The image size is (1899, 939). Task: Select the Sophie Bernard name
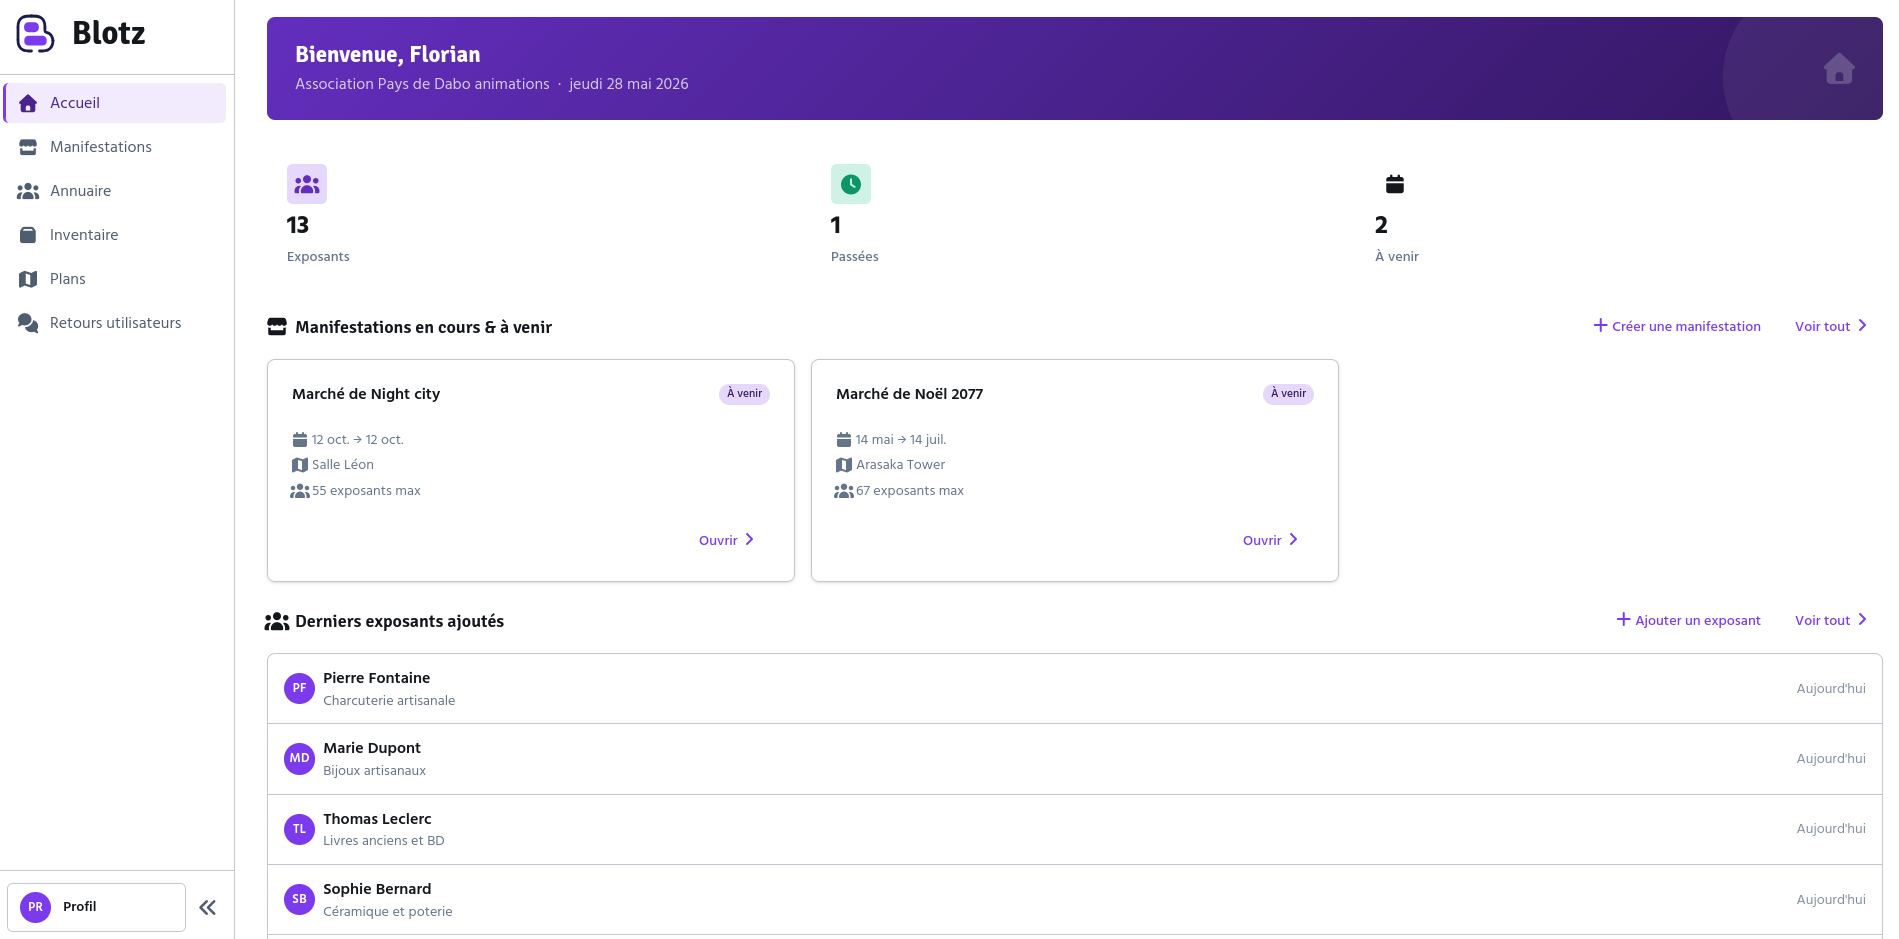pyautogui.click(x=377, y=889)
